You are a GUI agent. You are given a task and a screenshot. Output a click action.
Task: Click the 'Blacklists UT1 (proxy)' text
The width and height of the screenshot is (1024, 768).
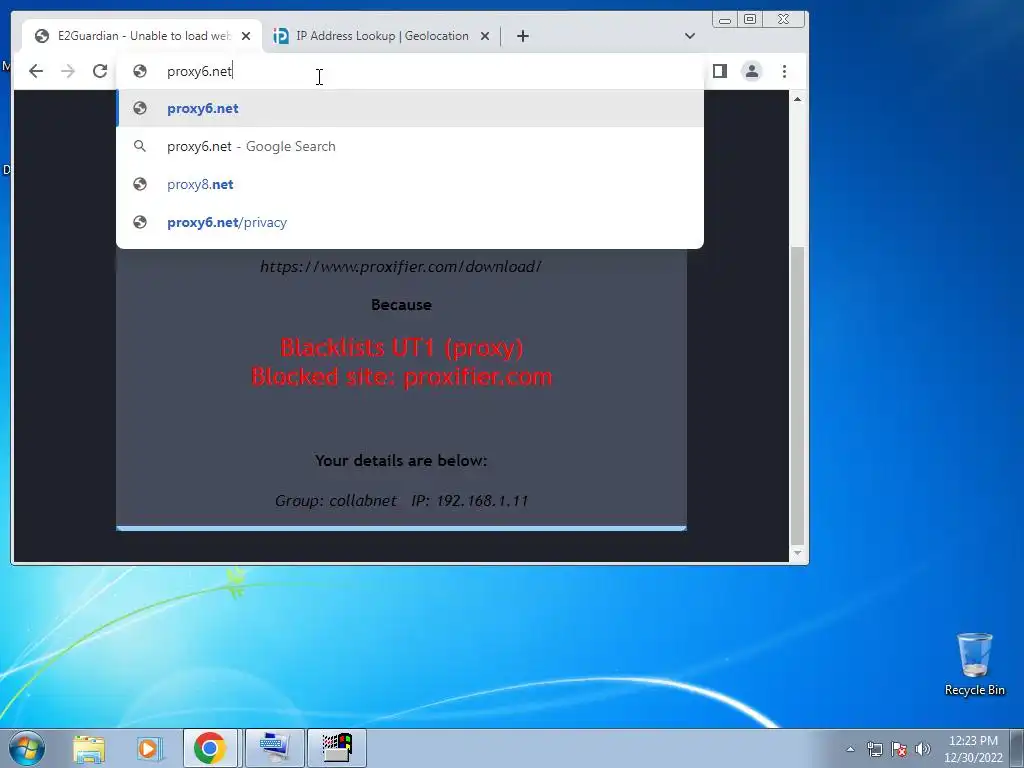(402, 347)
